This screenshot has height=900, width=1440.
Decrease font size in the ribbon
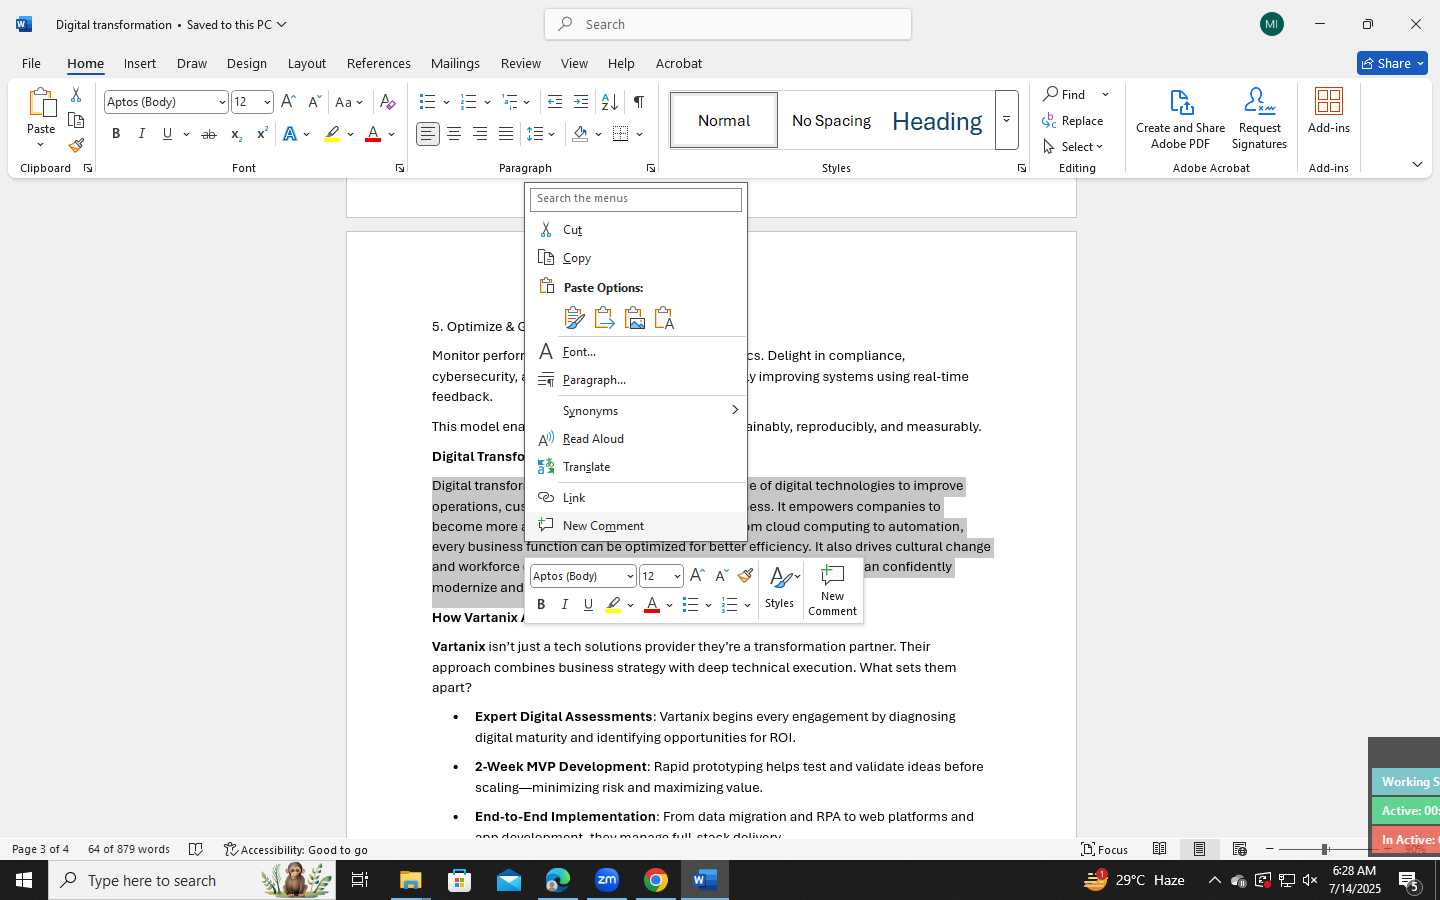point(314,102)
